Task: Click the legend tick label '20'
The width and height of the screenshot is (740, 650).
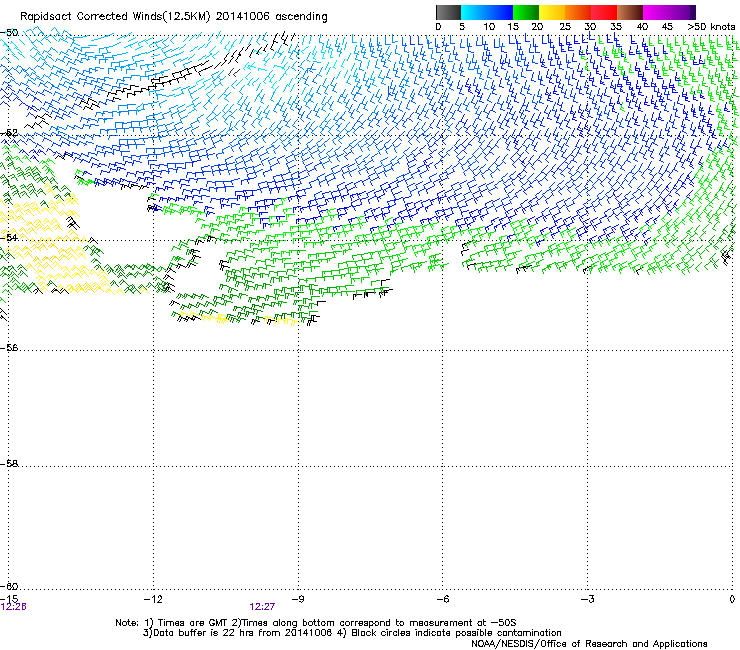Action: tap(537, 27)
